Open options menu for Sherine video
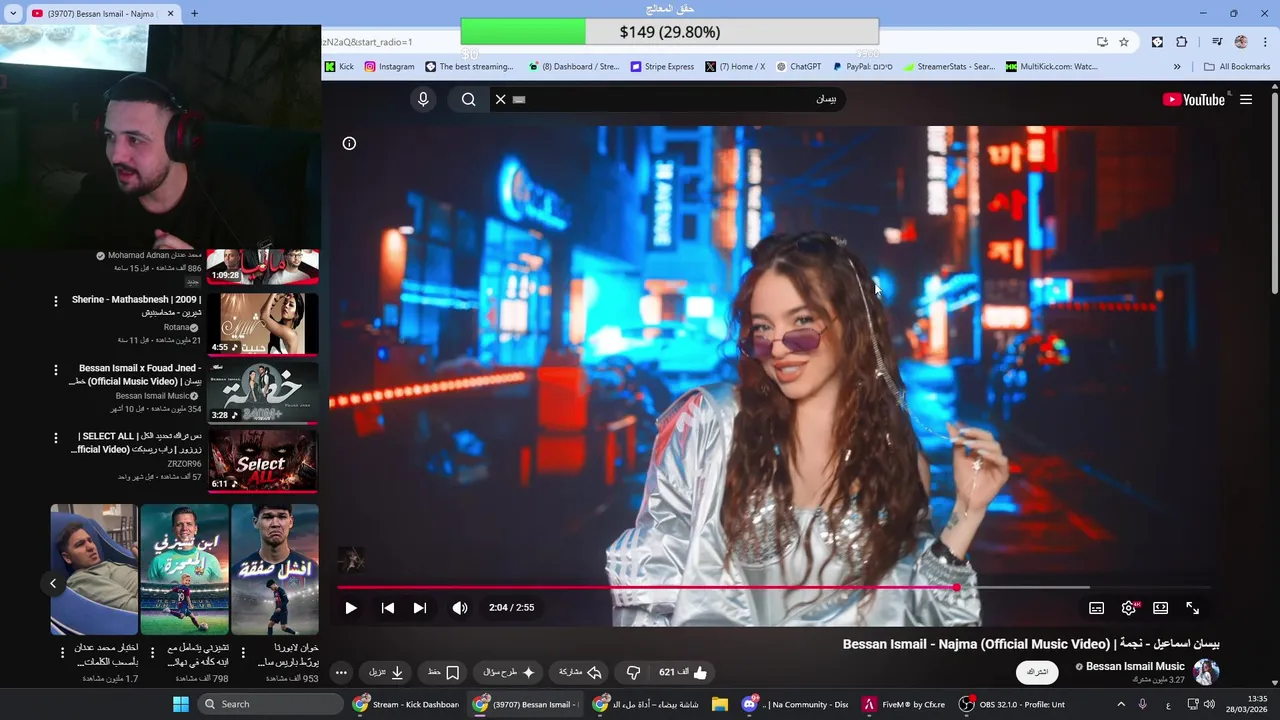Viewport: 1280px width, 720px height. coord(56,301)
